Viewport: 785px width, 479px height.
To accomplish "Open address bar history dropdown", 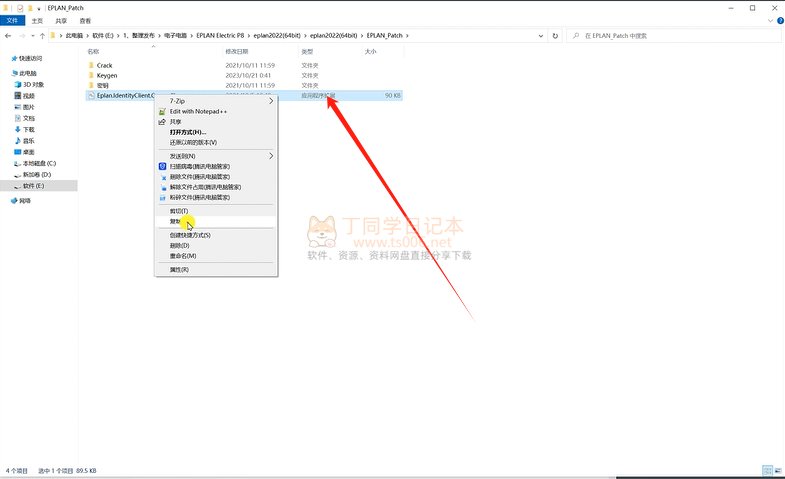I will tap(541, 36).
